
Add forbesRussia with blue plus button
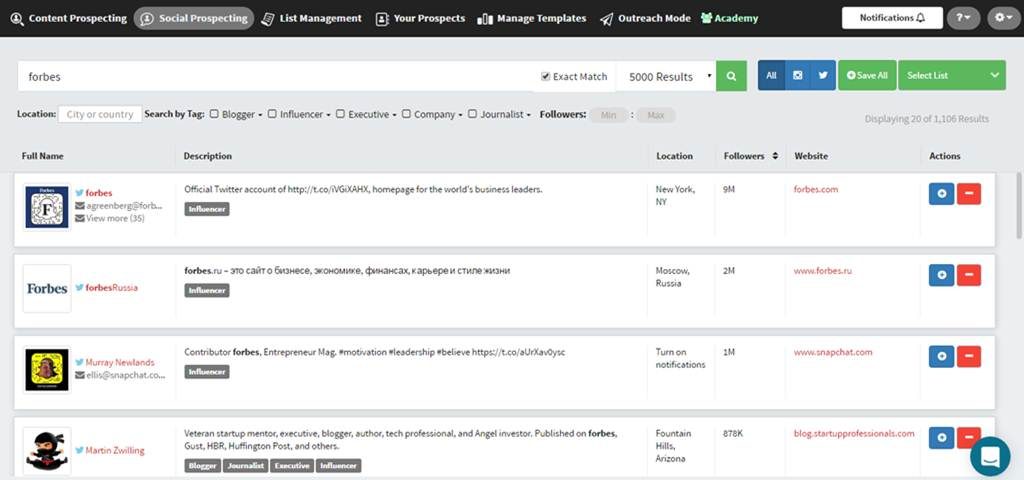pyautogui.click(x=941, y=275)
